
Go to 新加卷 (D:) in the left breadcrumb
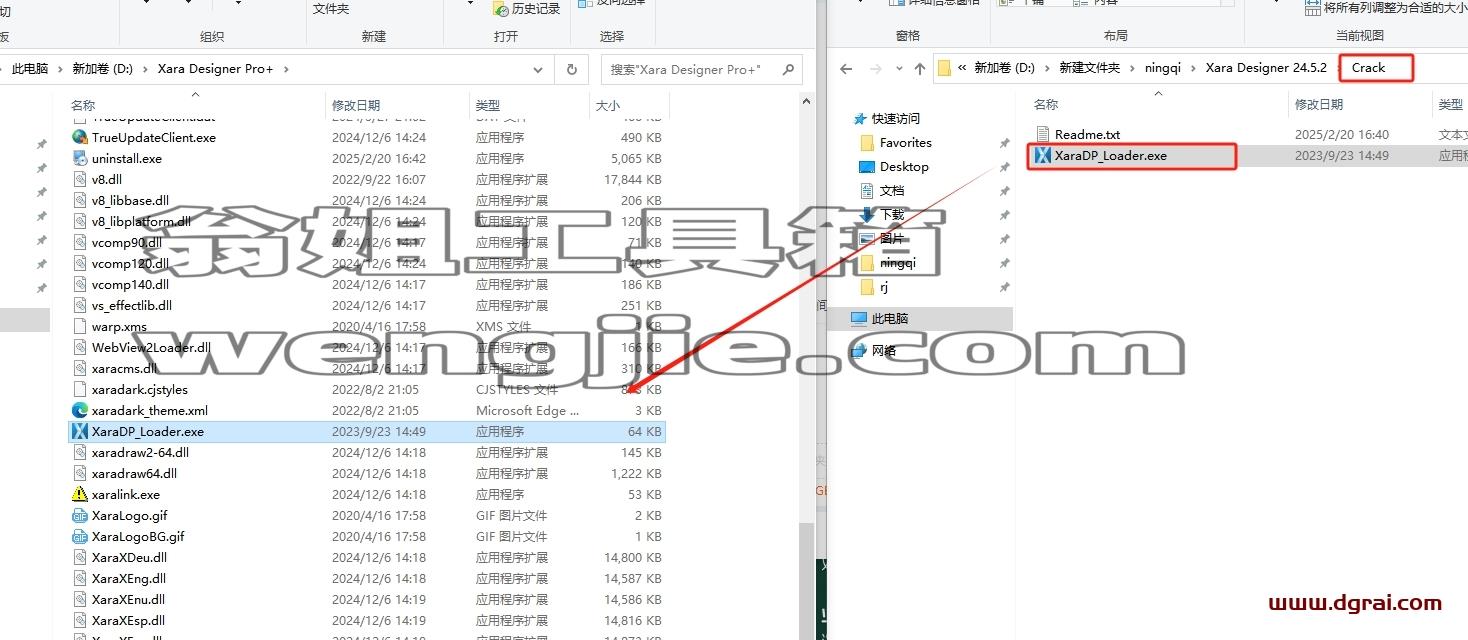[x=102, y=69]
